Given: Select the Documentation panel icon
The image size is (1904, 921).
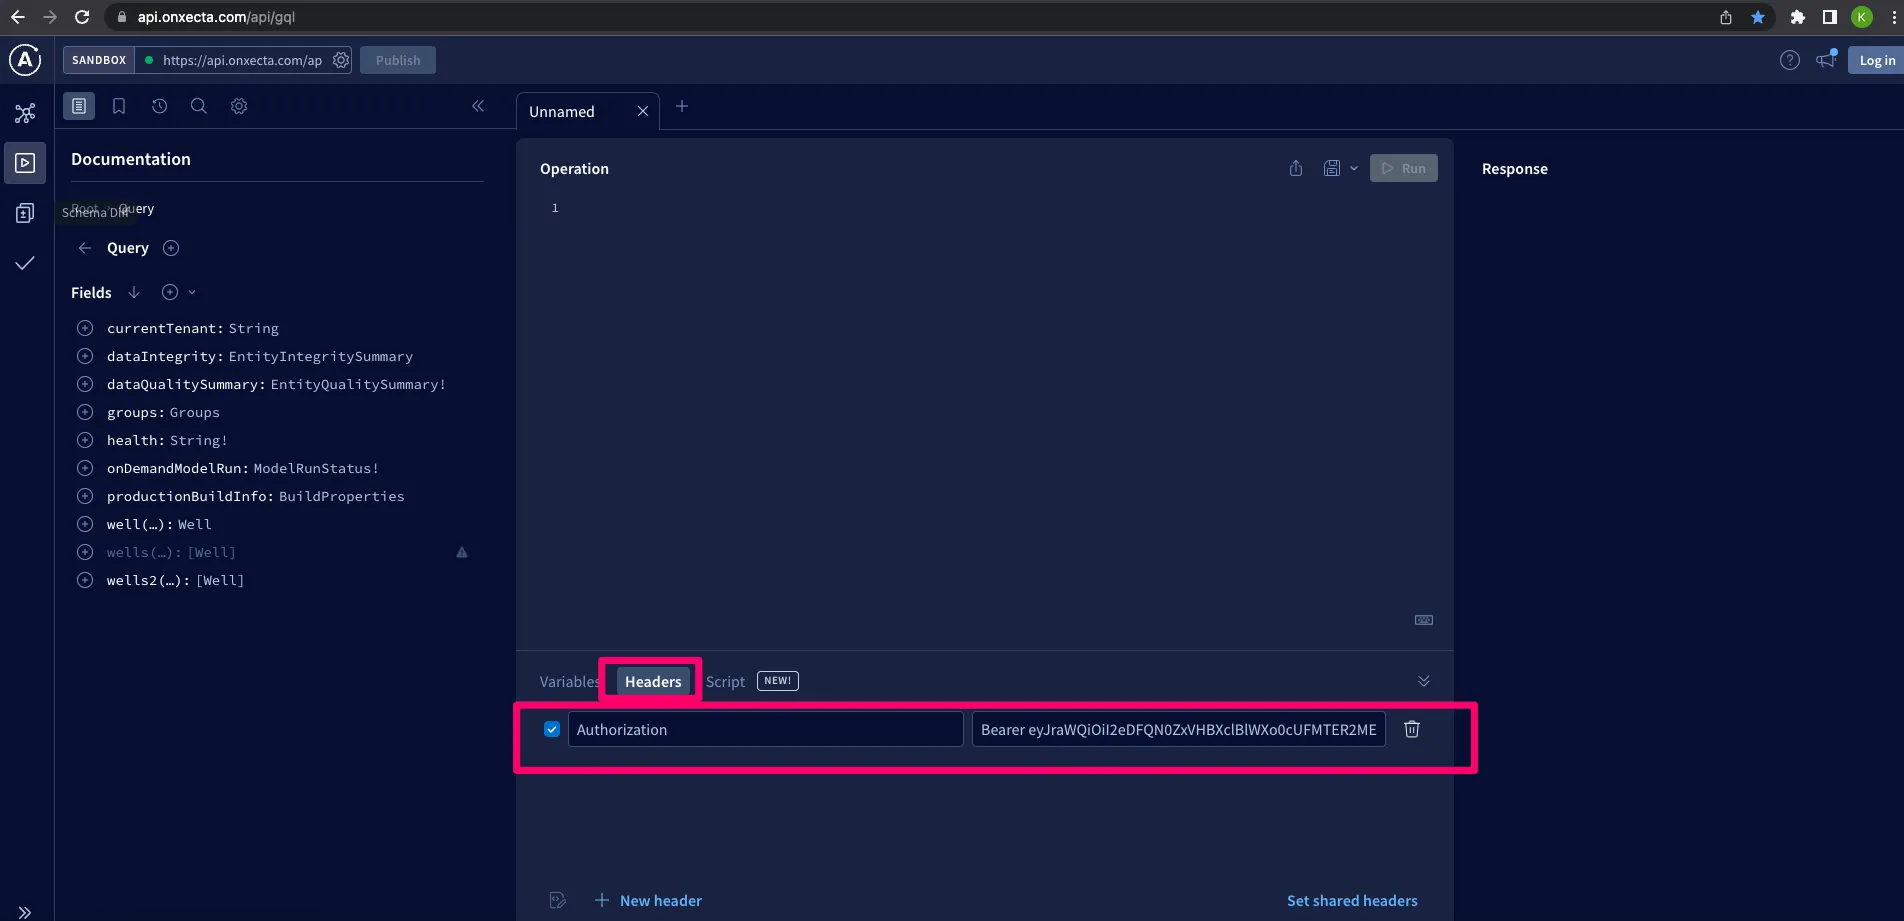Looking at the screenshot, I should [79, 106].
